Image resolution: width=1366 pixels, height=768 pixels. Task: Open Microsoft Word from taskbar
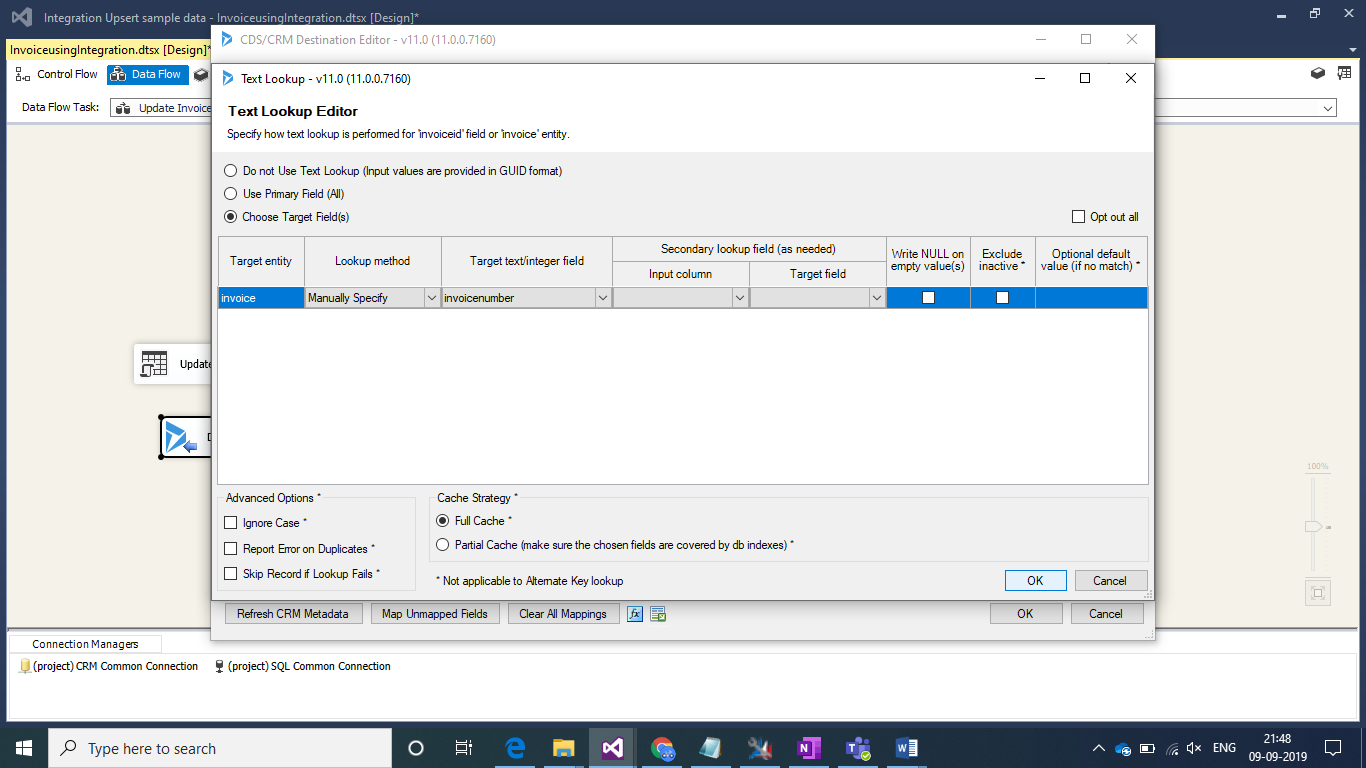coord(907,748)
